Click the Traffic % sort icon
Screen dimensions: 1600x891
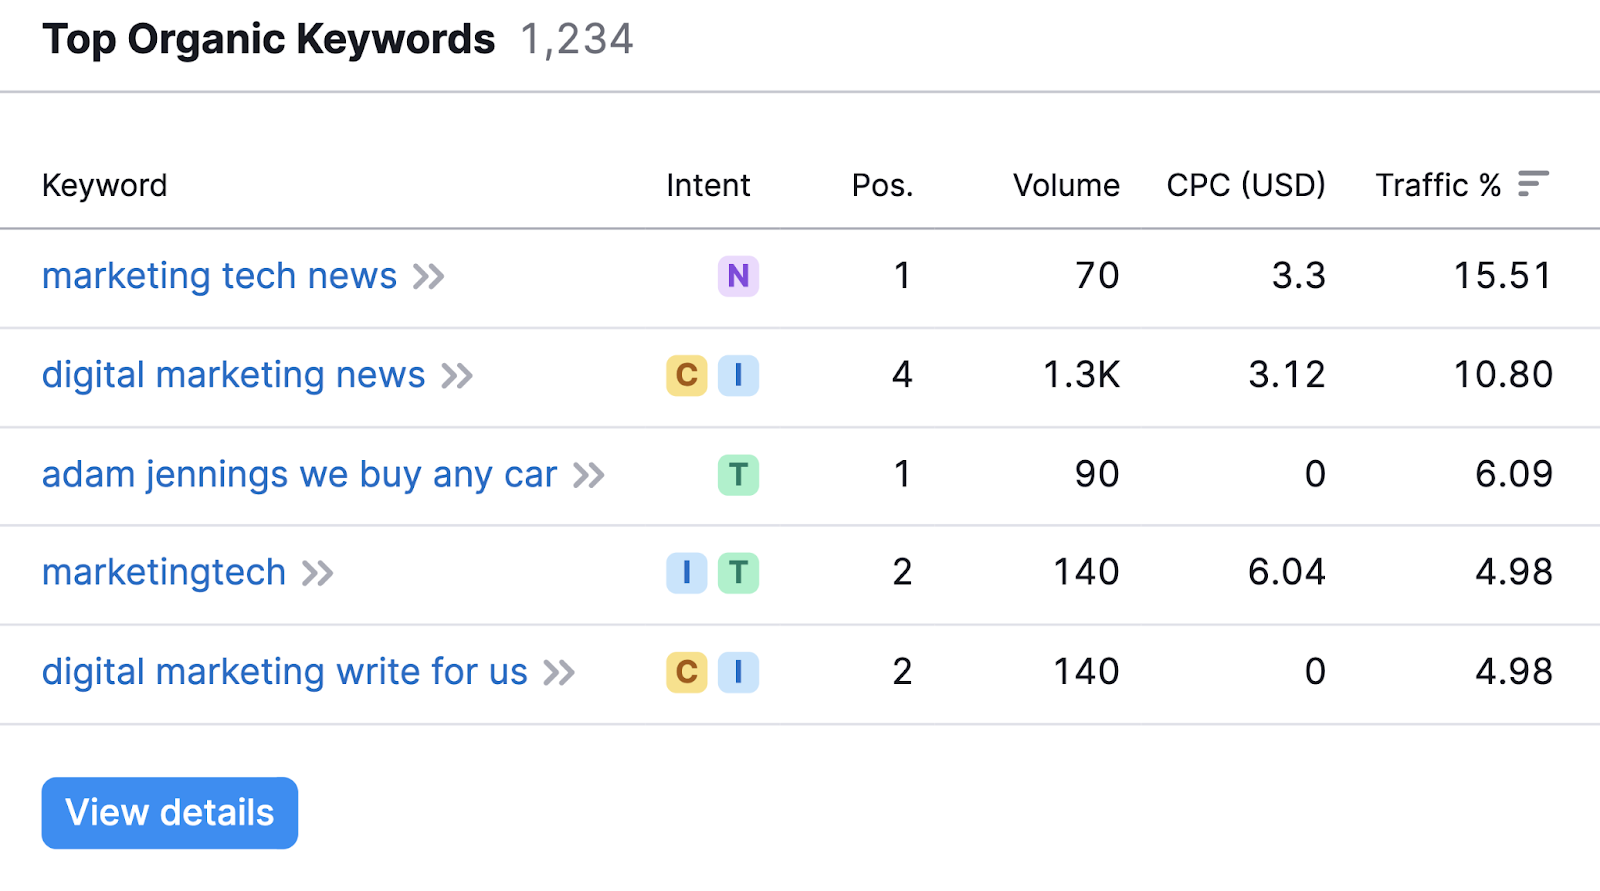[x=1532, y=184]
